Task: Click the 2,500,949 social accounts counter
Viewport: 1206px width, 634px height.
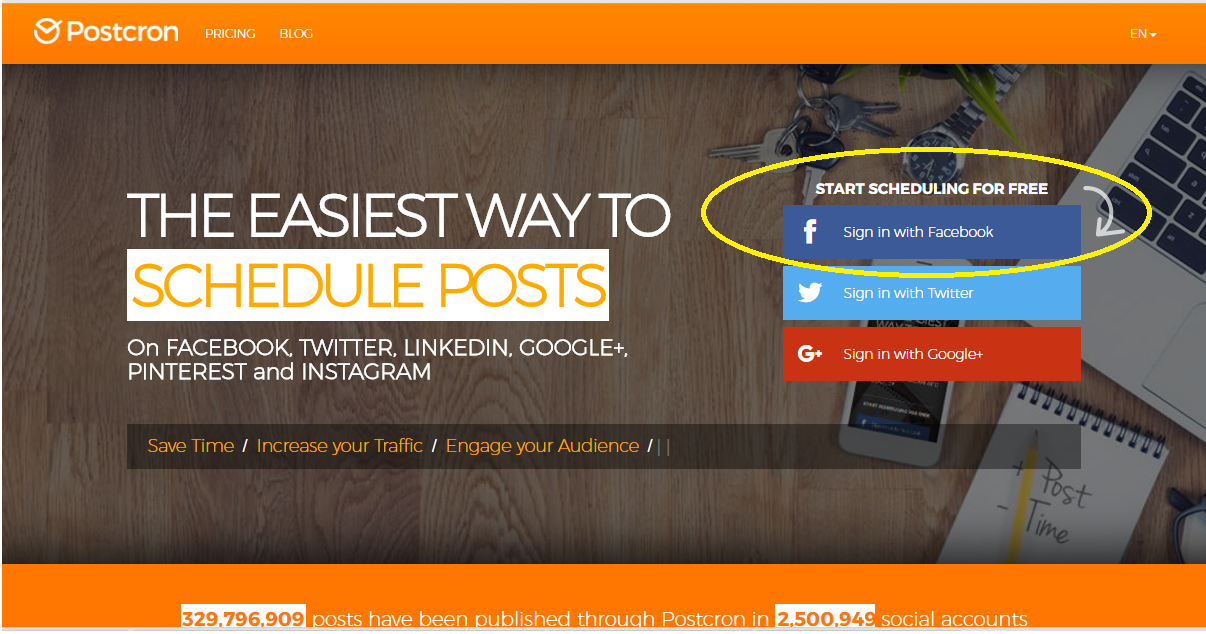Action: pyautogui.click(x=824, y=619)
